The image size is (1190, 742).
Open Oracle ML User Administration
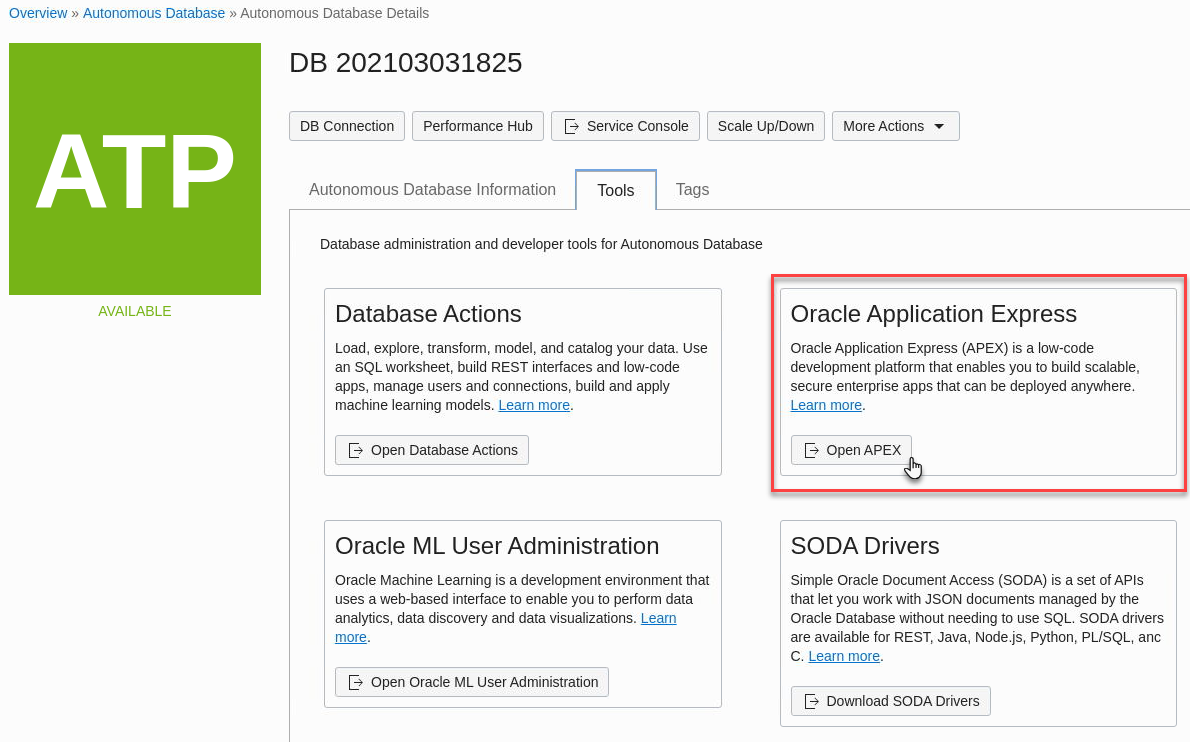click(x=471, y=682)
